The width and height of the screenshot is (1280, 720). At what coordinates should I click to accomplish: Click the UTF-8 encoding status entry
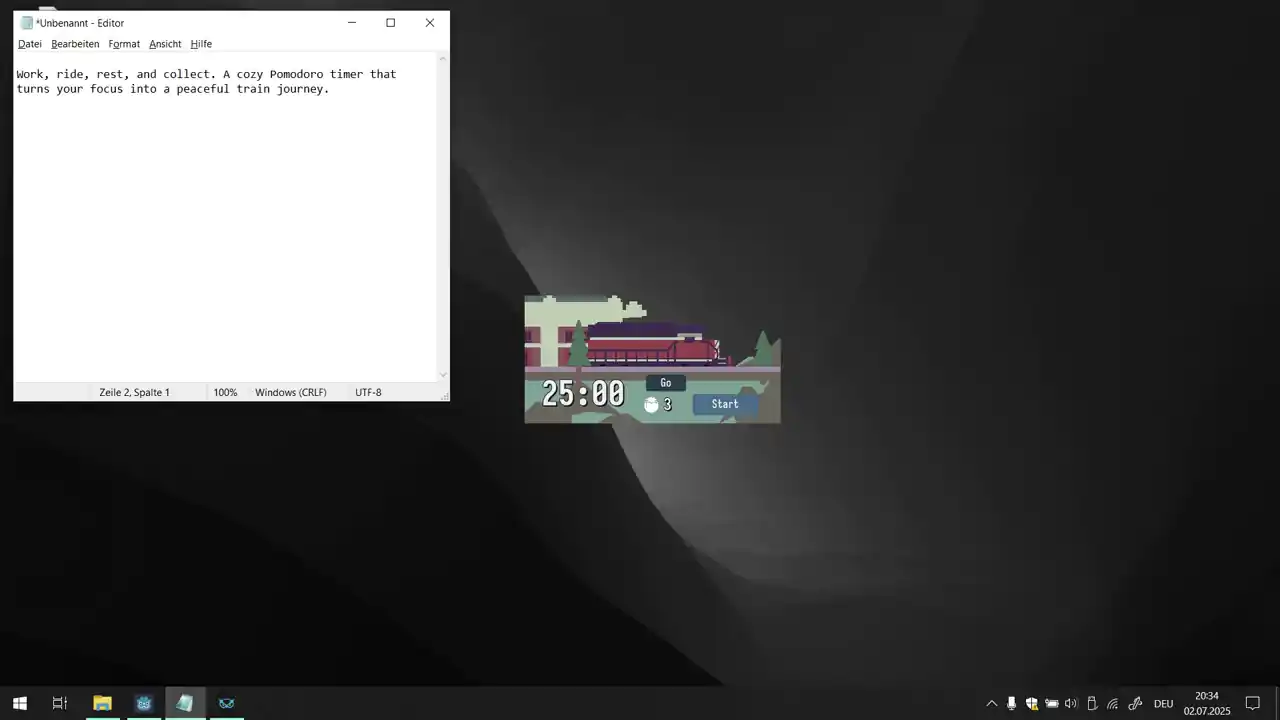pyautogui.click(x=368, y=392)
